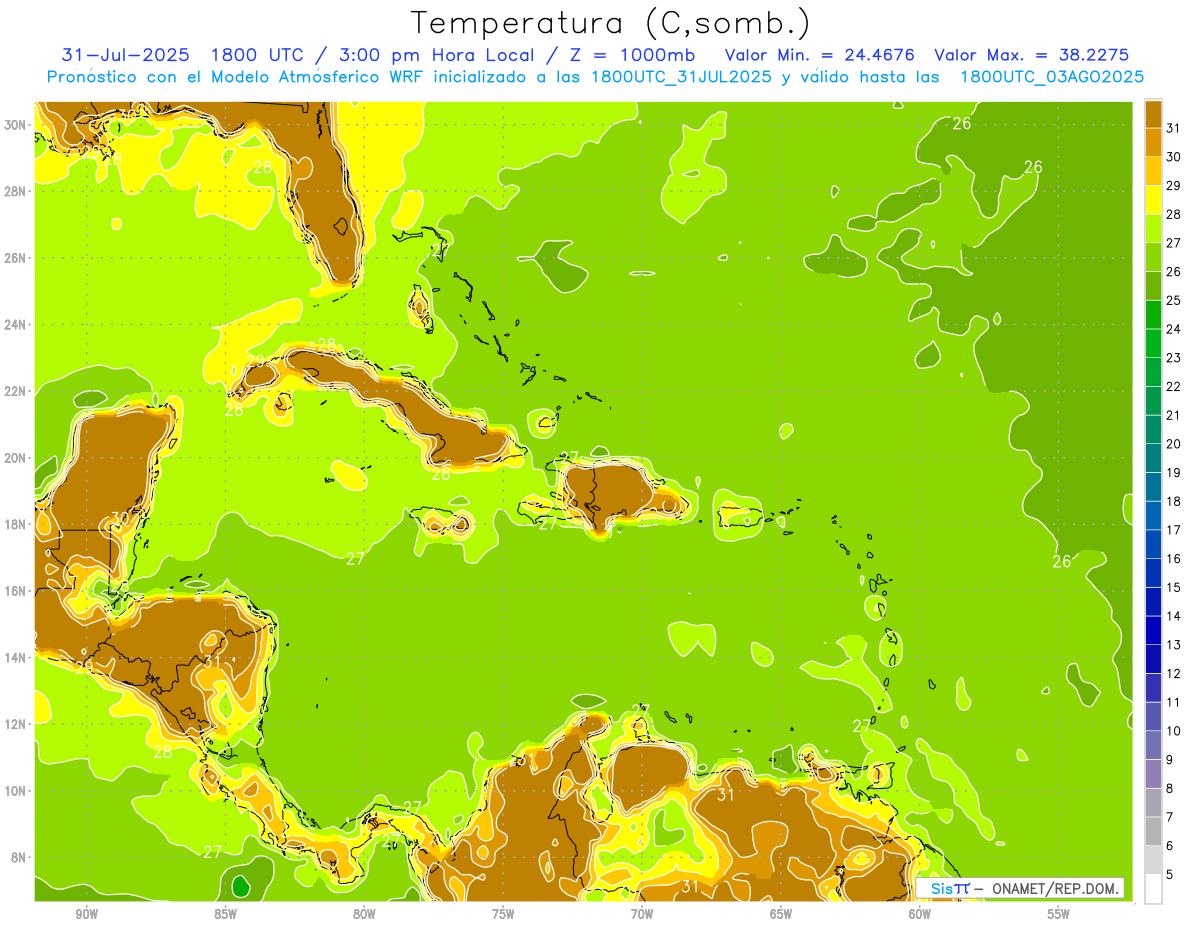Screen dimensions: 1200x927
Task: Click the '23' label on the color legend
Action: [x=1174, y=358]
